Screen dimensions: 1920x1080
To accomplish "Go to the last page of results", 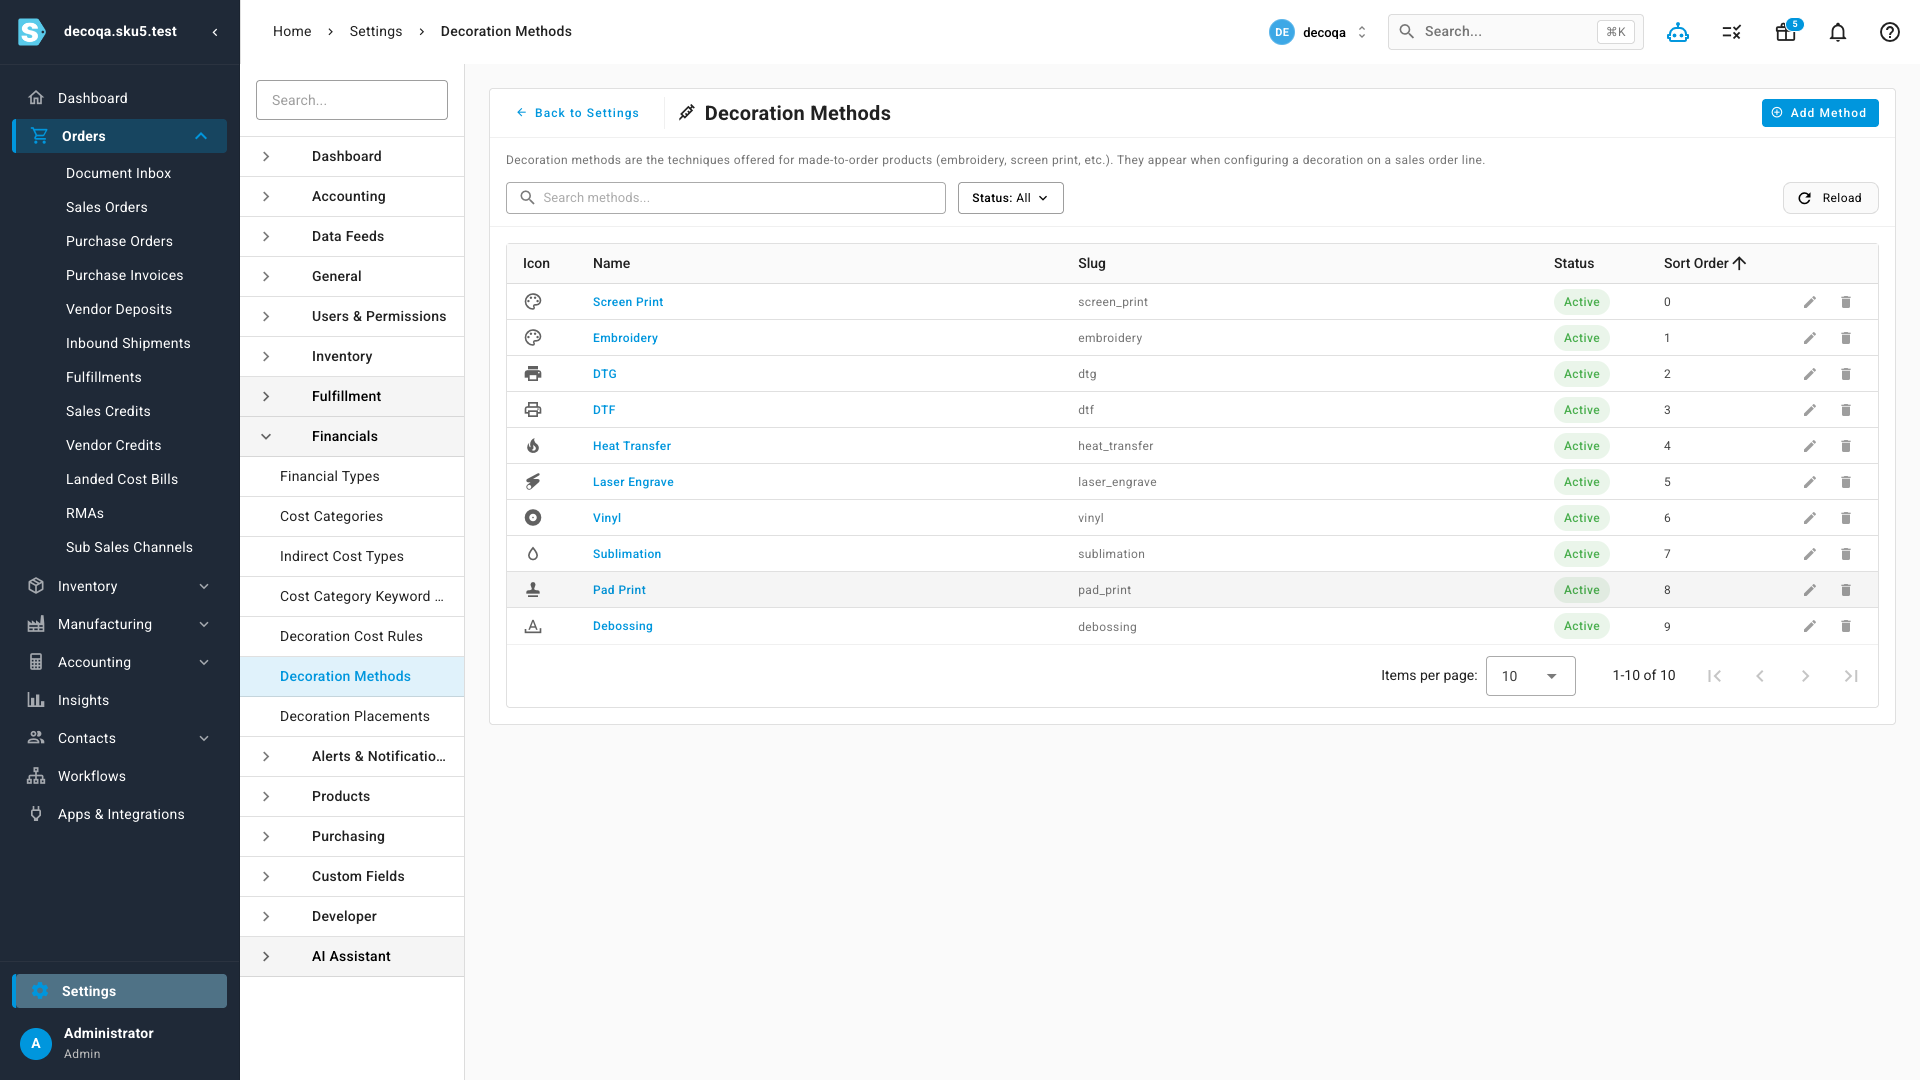I will click(1851, 676).
